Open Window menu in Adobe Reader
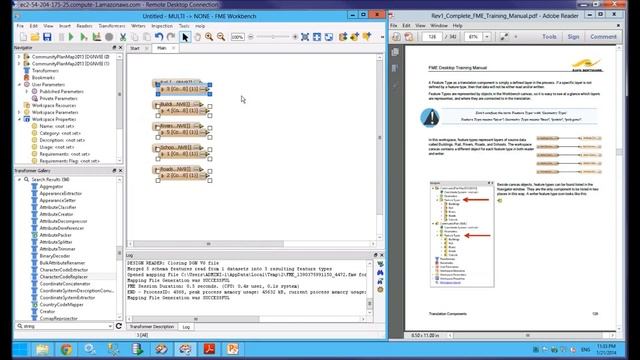 [x=439, y=25]
